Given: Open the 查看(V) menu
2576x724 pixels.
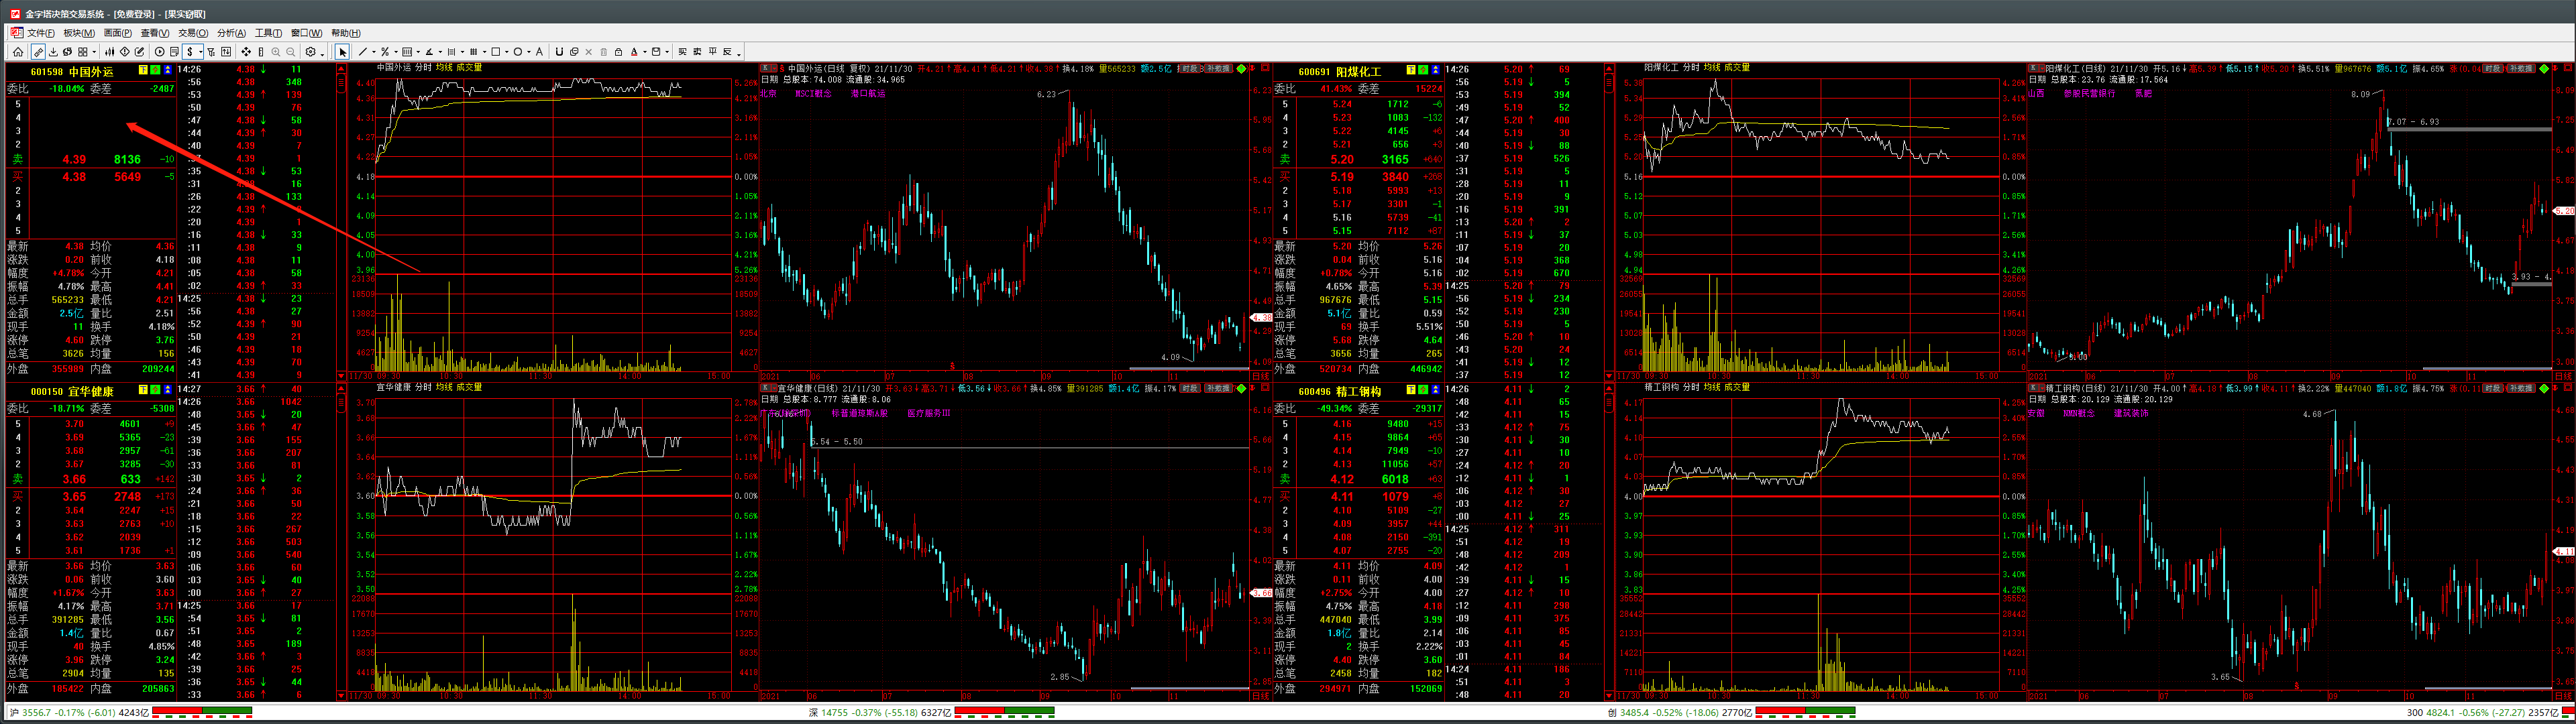Looking at the screenshot, I should [155, 33].
